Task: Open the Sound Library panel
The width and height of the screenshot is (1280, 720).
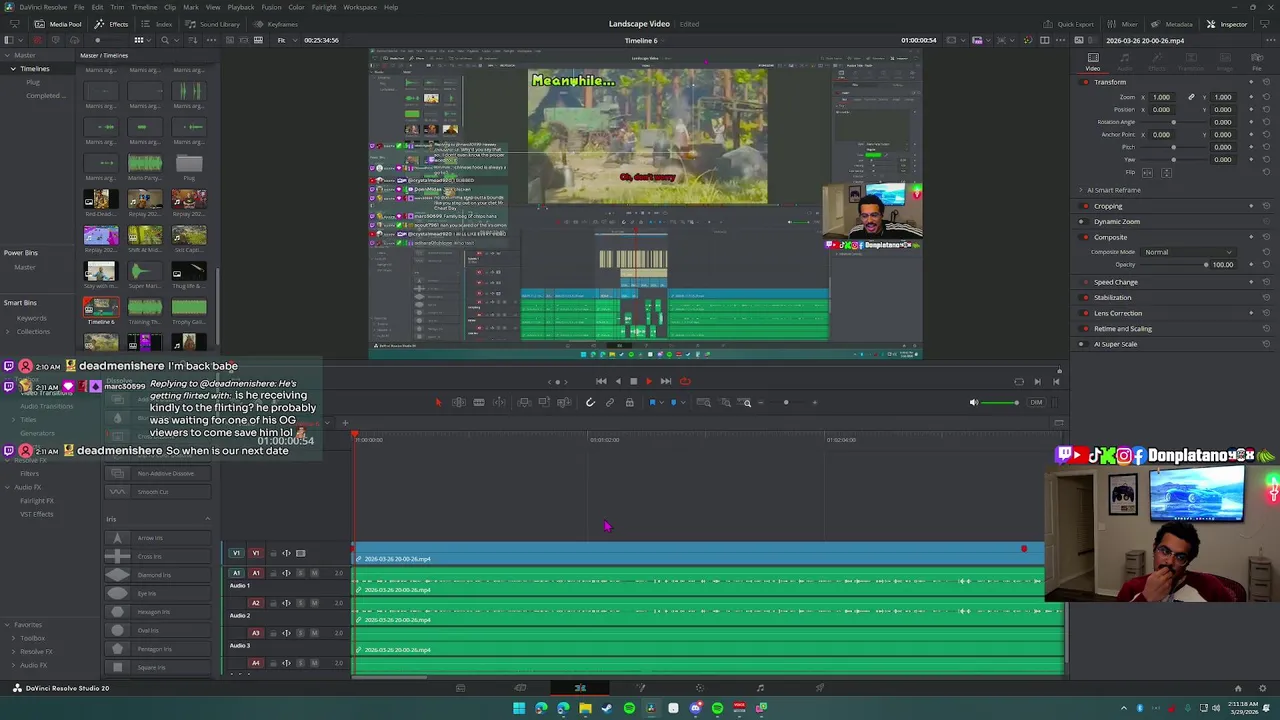Action: [x=213, y=24]
